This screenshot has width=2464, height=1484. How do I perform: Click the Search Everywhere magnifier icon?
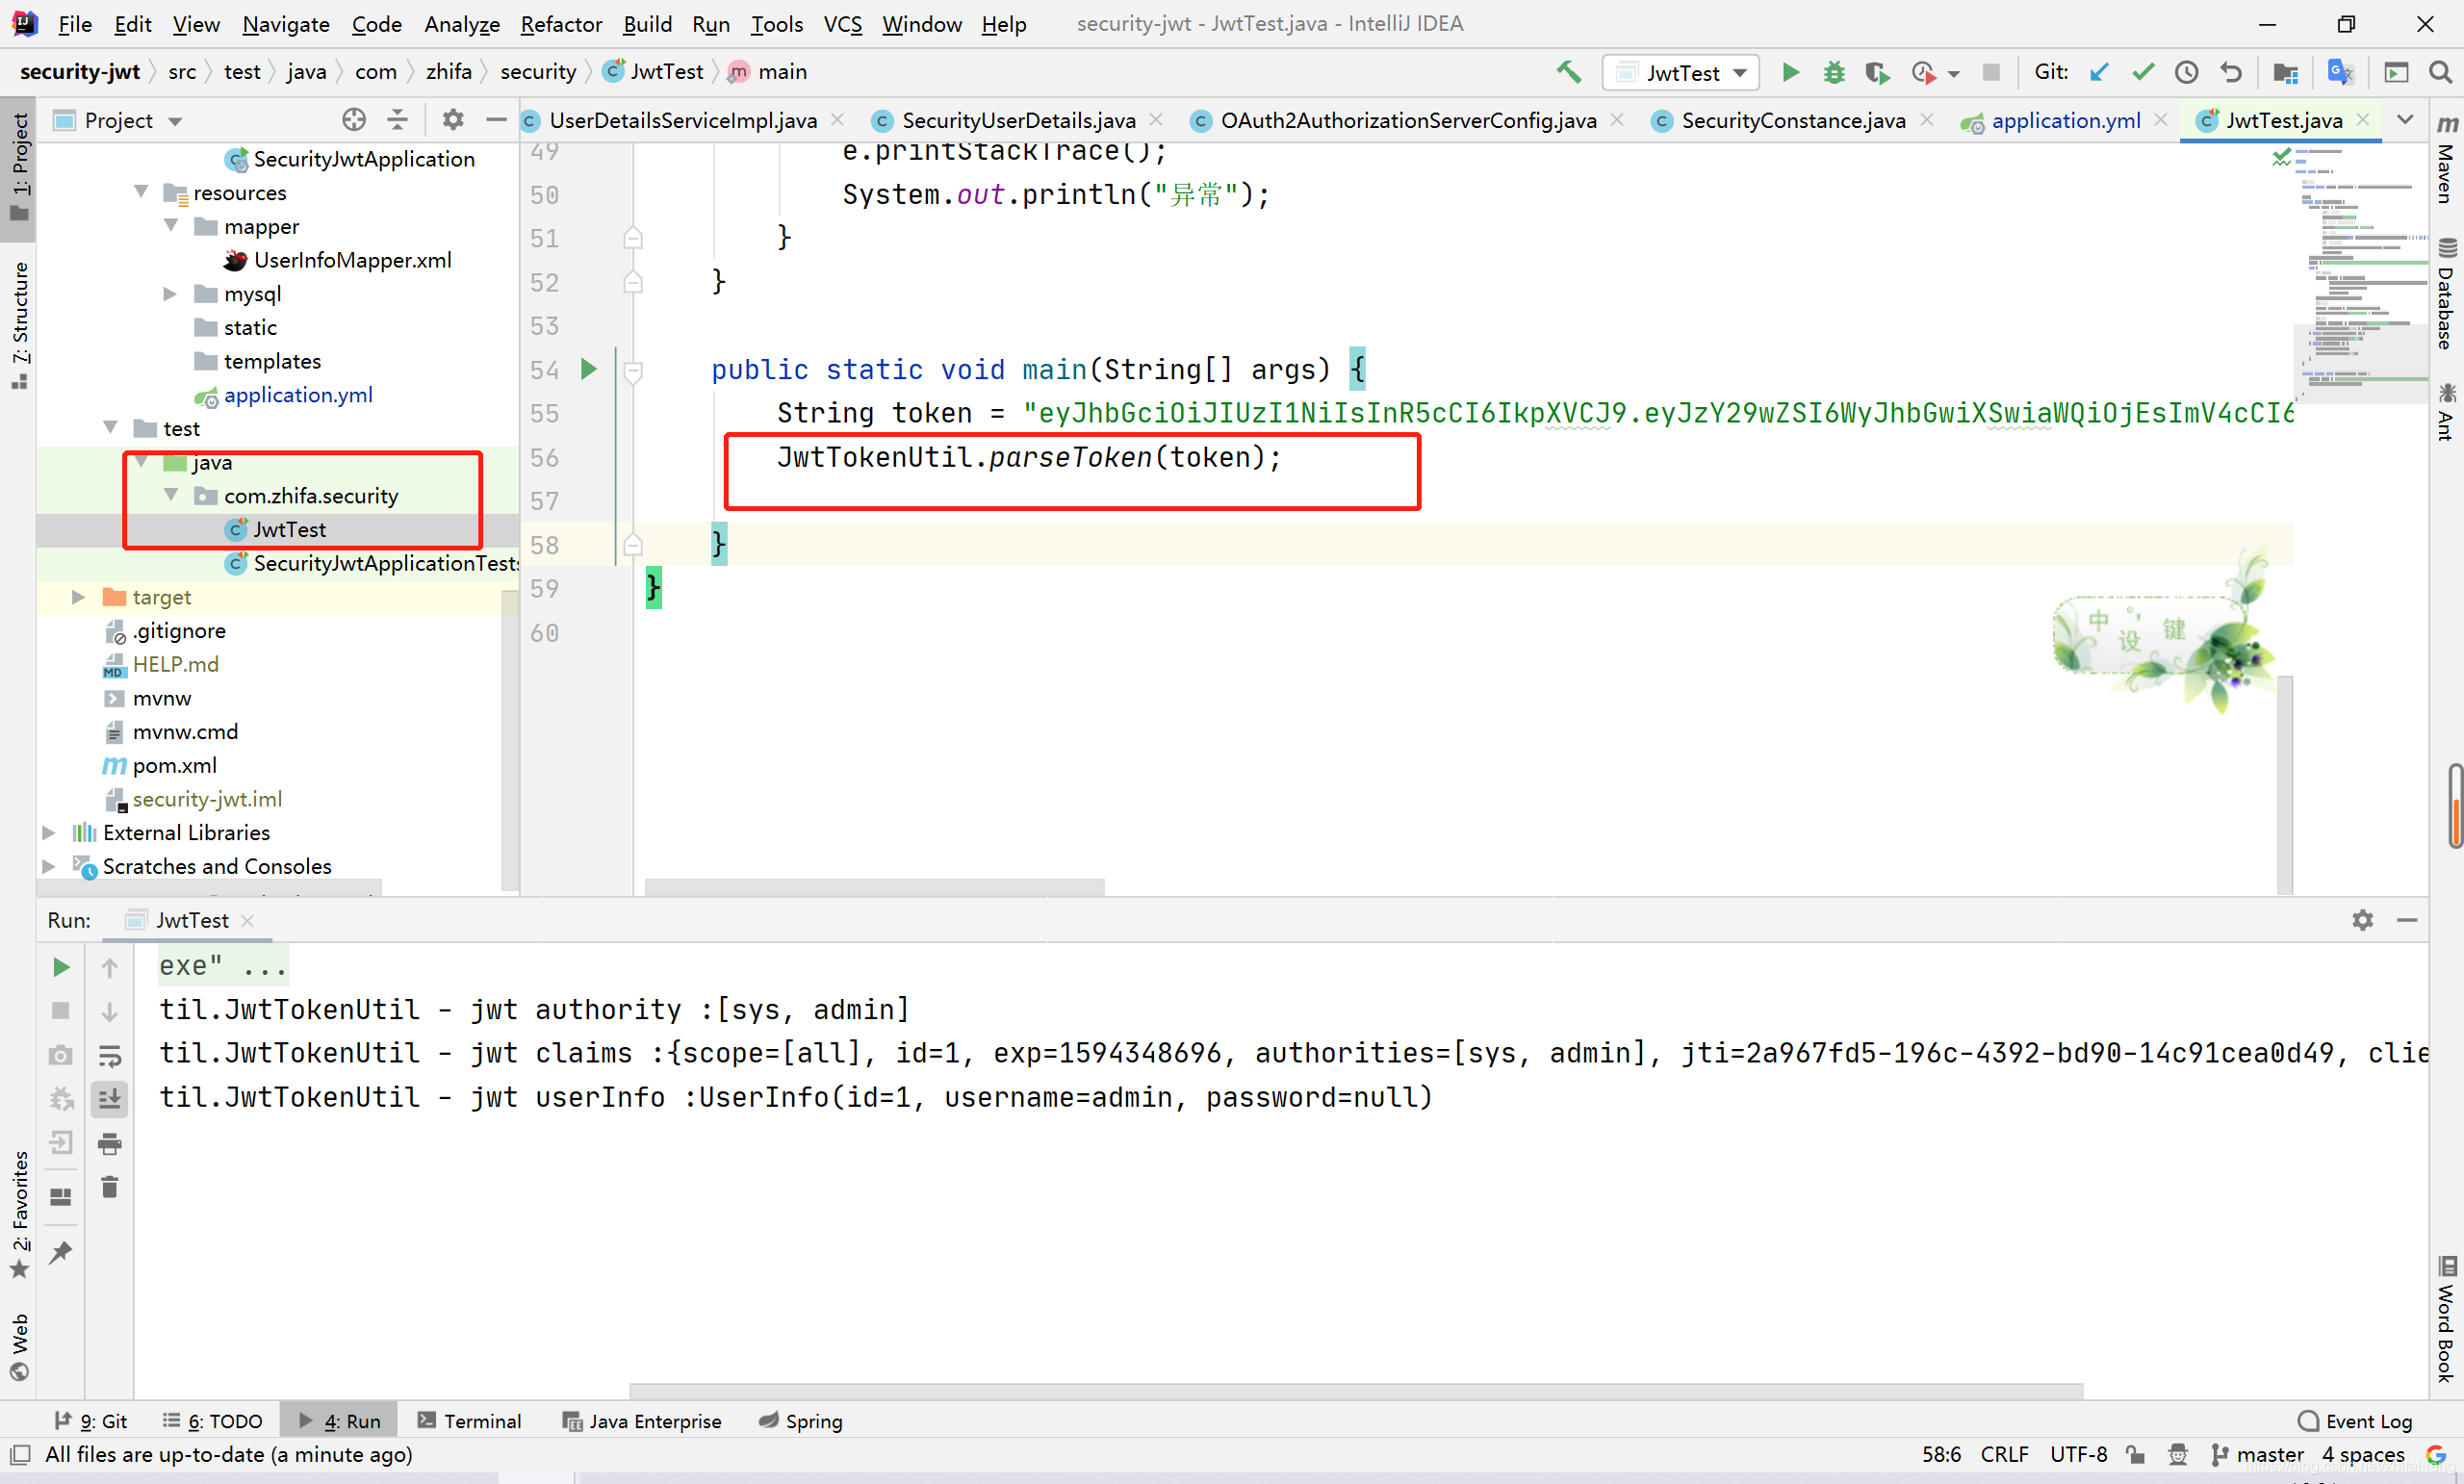click(x=2439, y=72)
